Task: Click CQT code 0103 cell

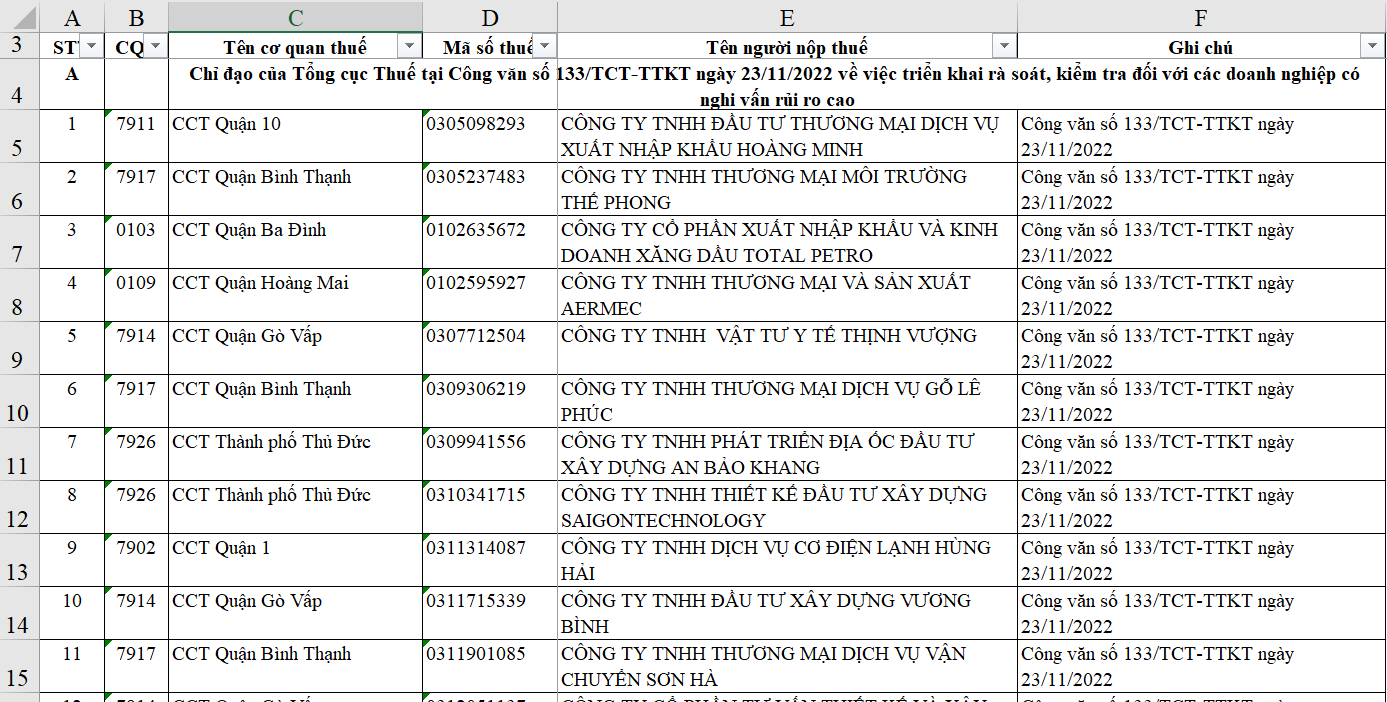Action: [136, 243]
